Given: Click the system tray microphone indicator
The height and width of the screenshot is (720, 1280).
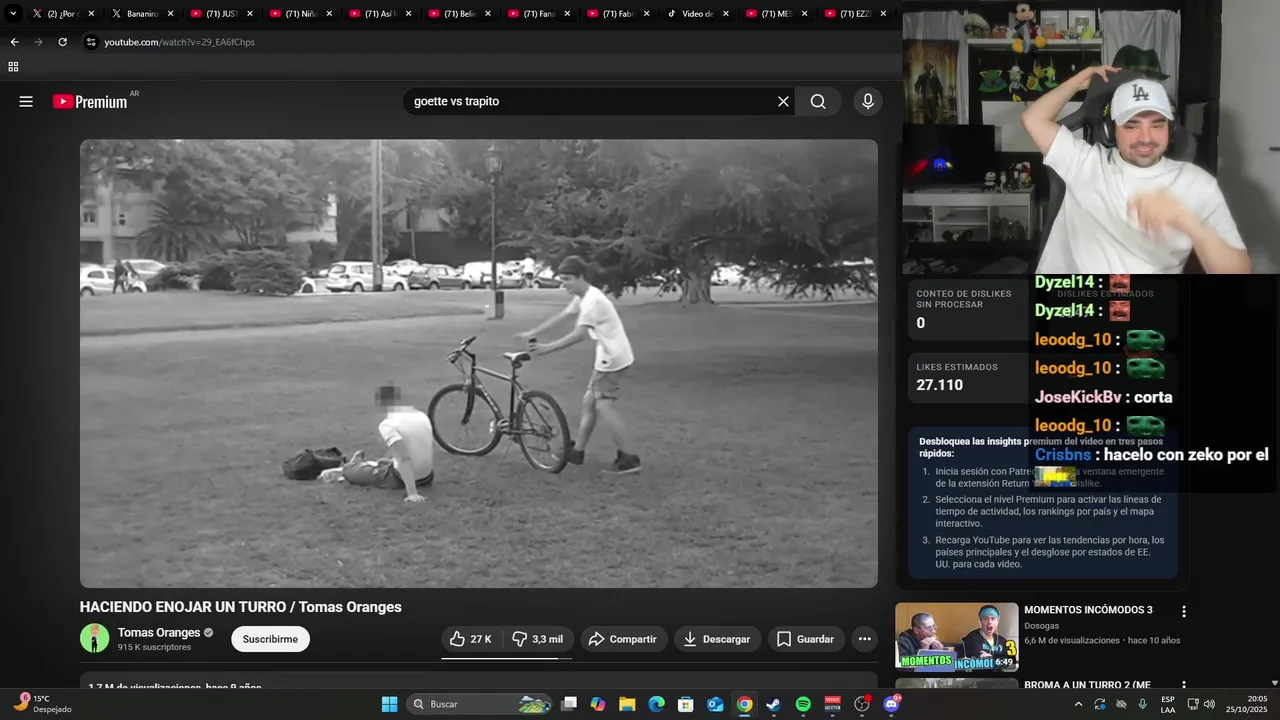Looking at the screenshot, I should 1143,704.
